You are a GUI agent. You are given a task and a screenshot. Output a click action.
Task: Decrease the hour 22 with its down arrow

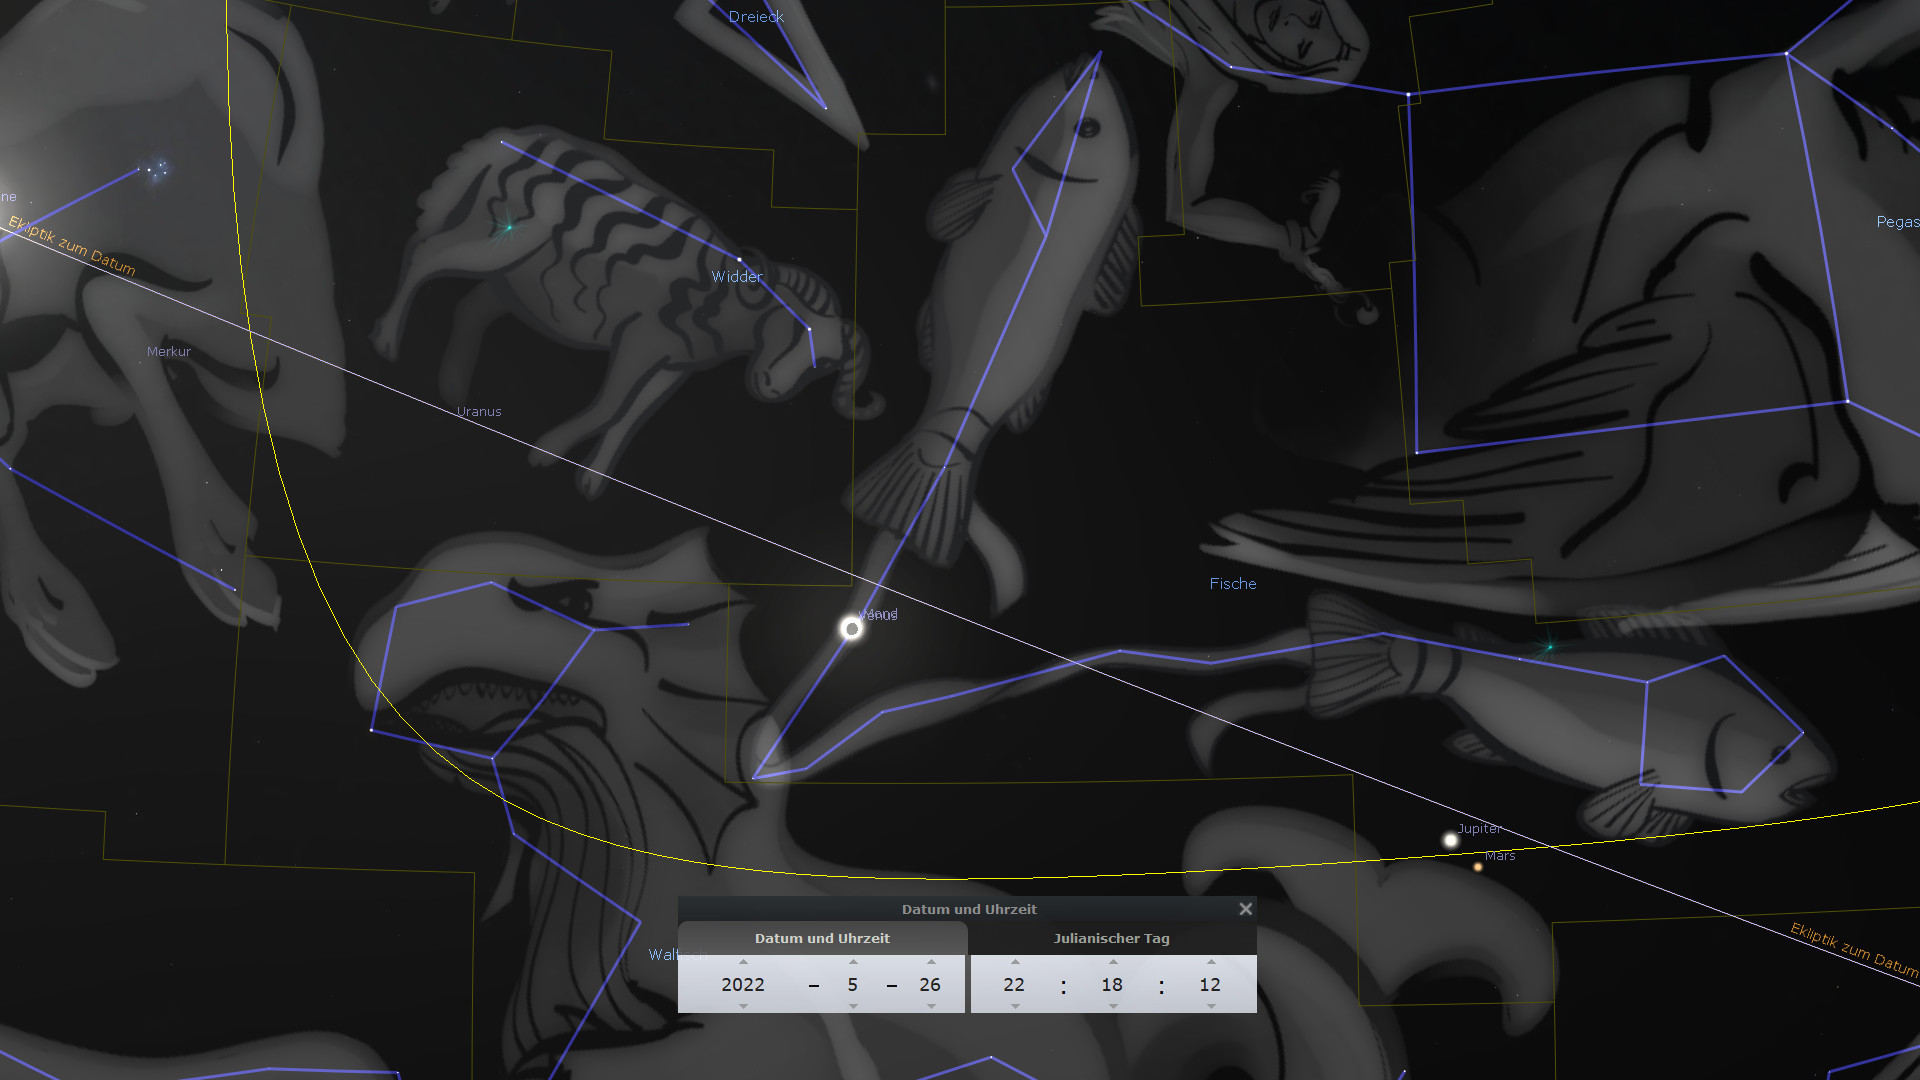(1015, 1006)
